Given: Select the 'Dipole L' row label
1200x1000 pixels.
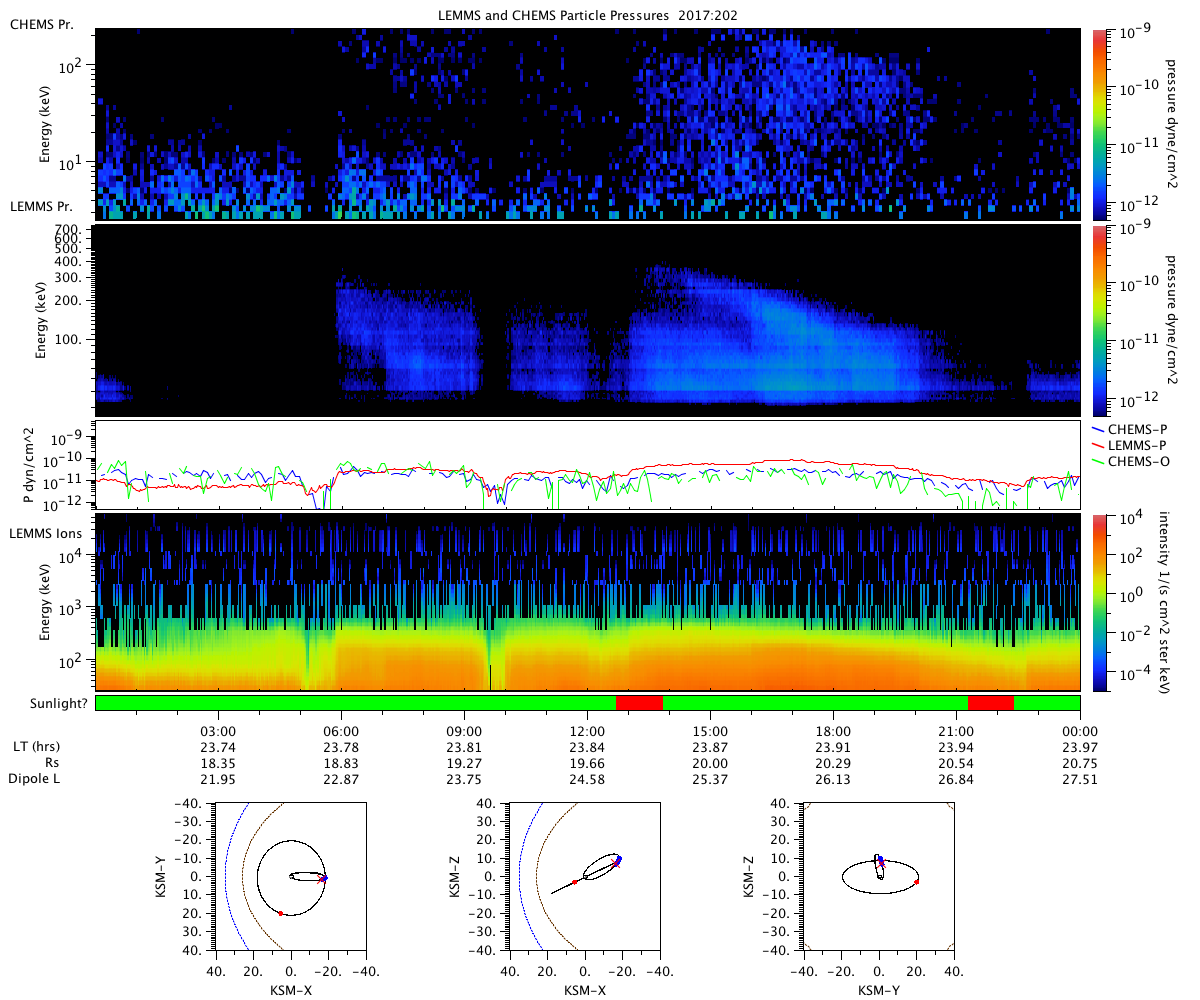Looking at the screenshot, I should click(33, 779).
